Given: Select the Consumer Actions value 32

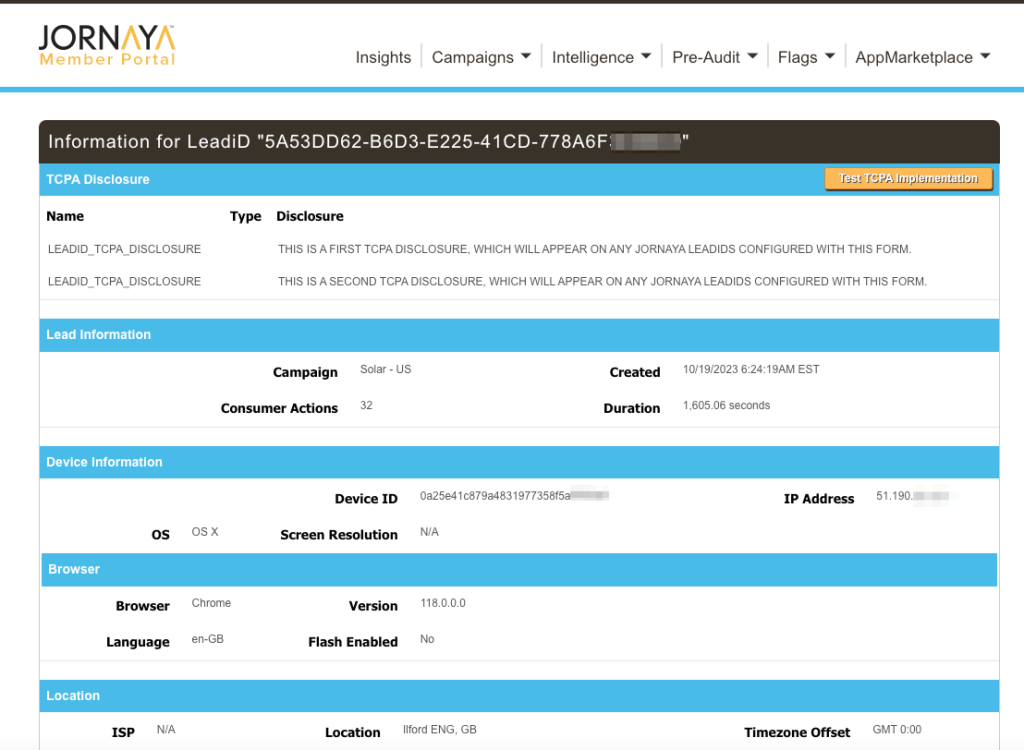Looking at the screenshot, I should (366, 405).
